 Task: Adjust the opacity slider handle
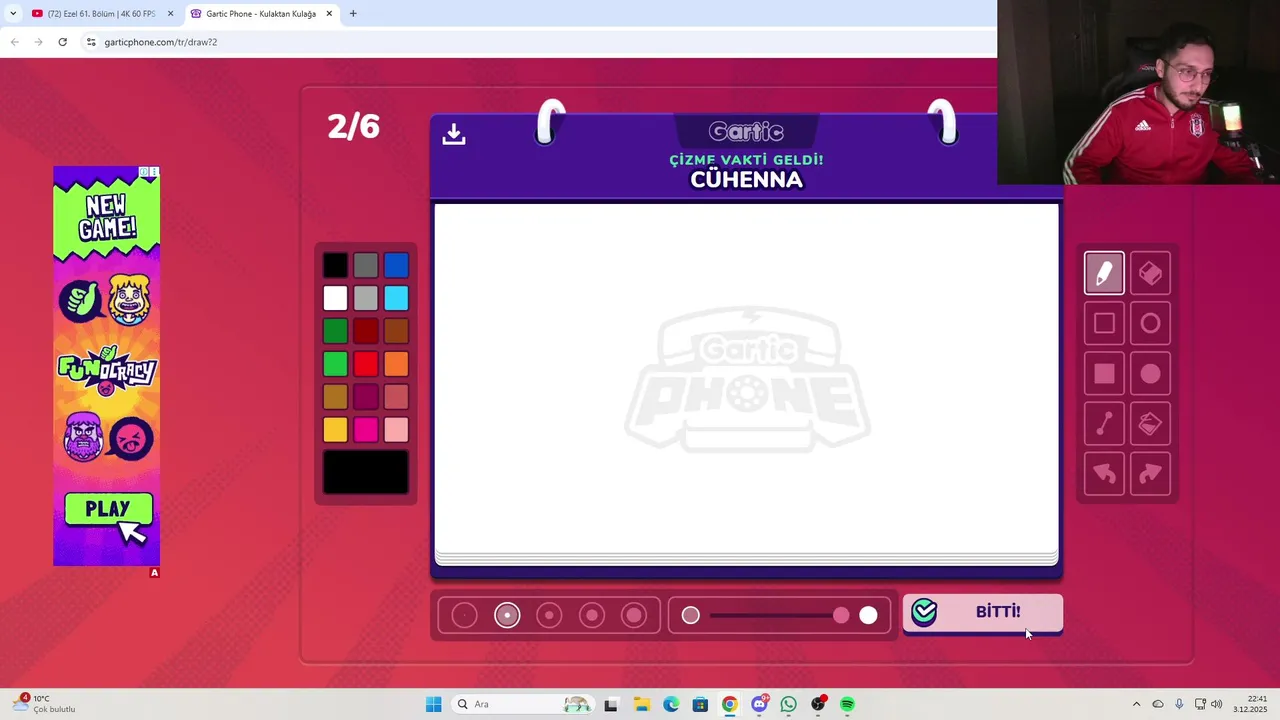841,615
